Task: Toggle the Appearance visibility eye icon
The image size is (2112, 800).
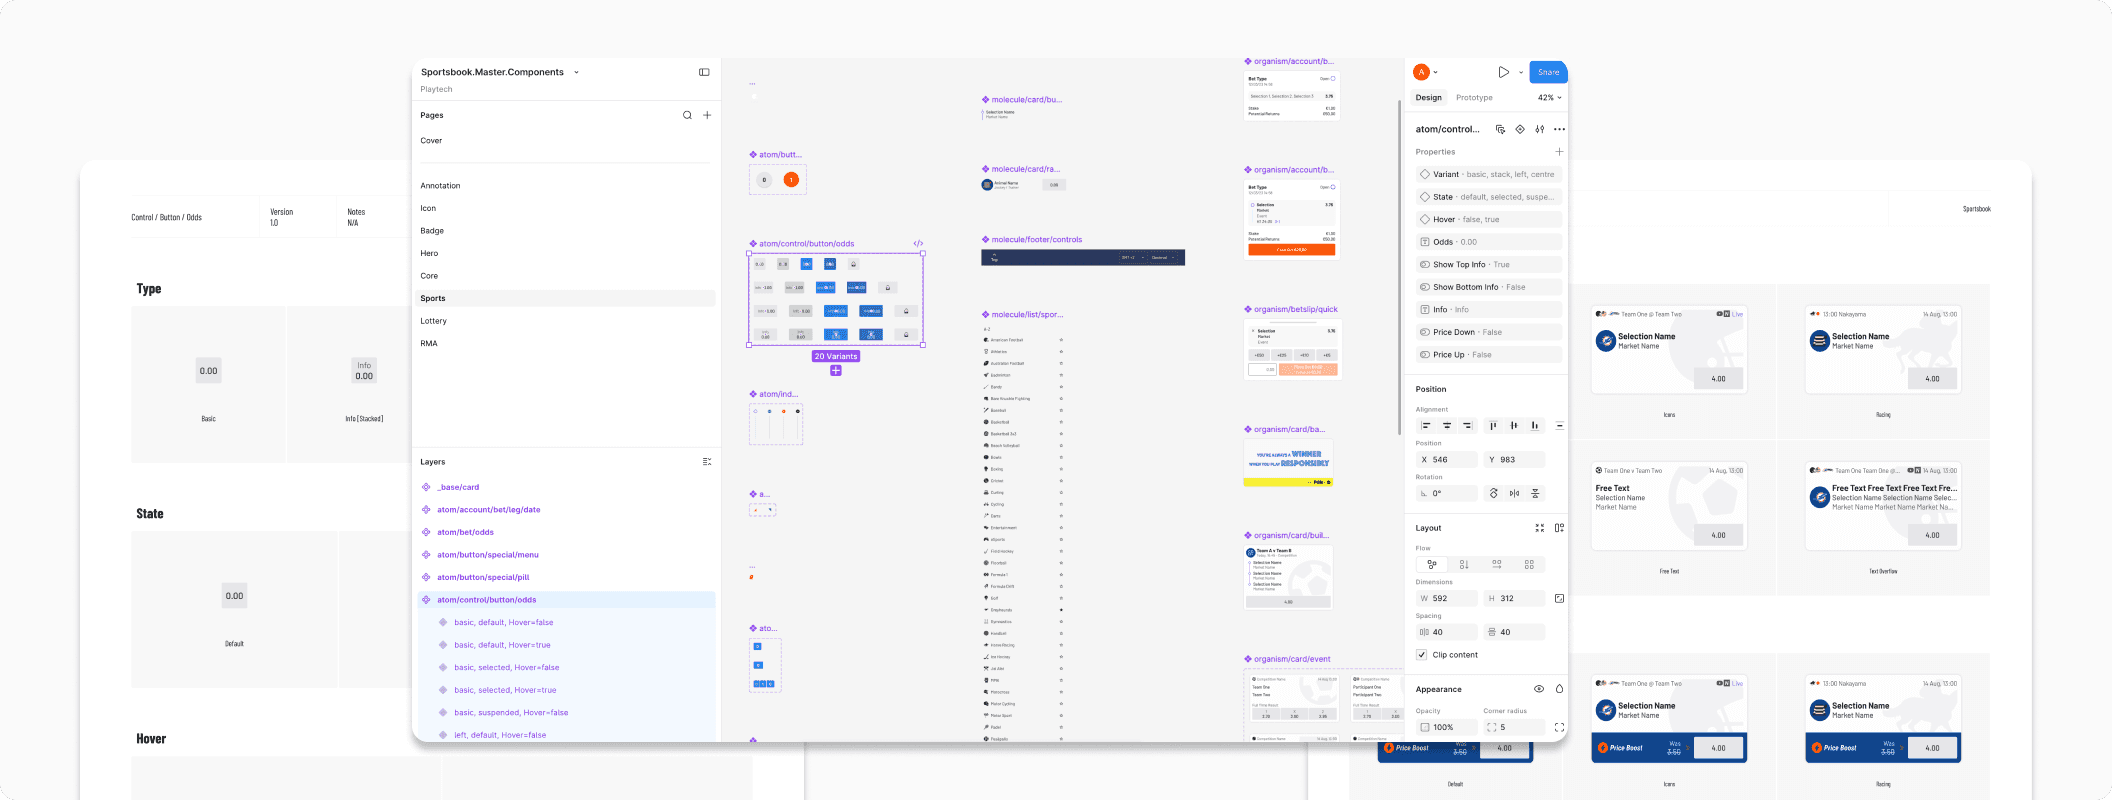Action: click(x=1539, y=689)
